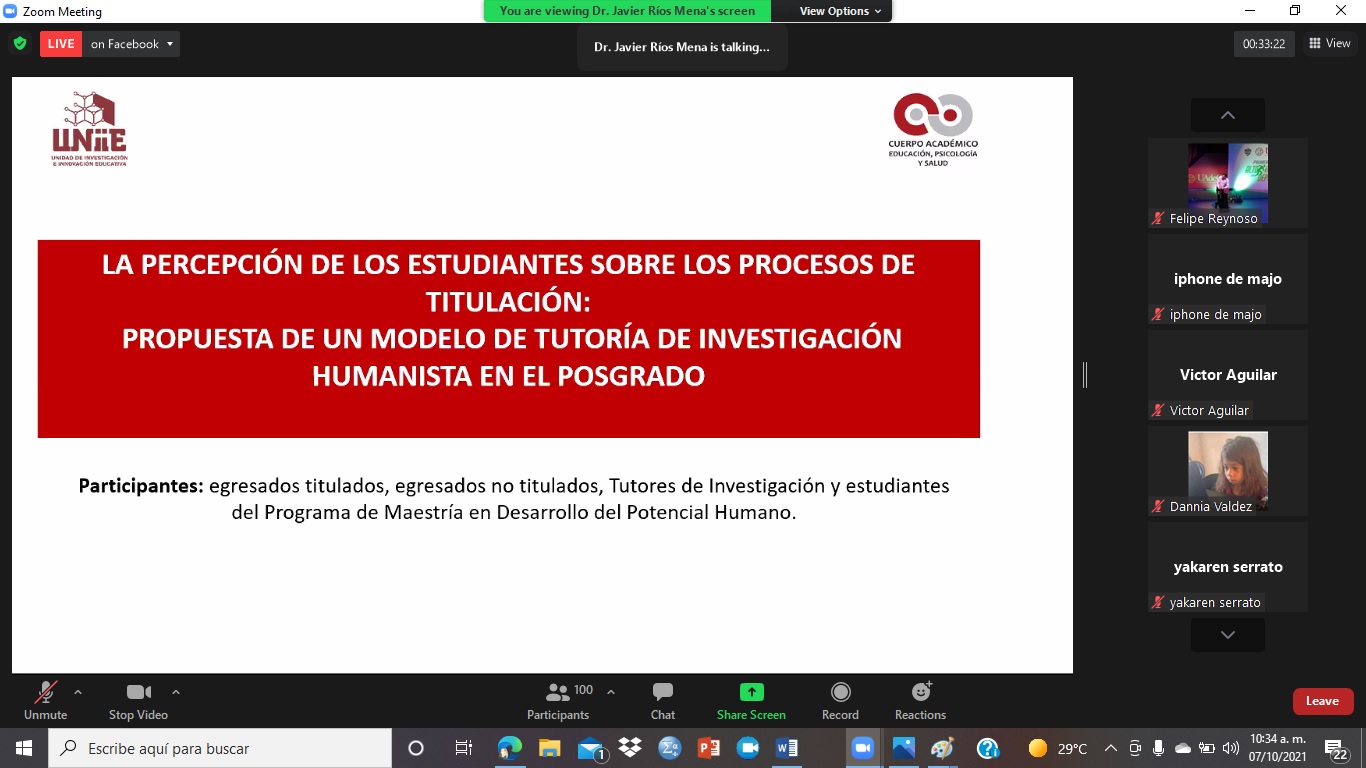
Task: Open Photos app from taskbar
Action: click(903, 748)
